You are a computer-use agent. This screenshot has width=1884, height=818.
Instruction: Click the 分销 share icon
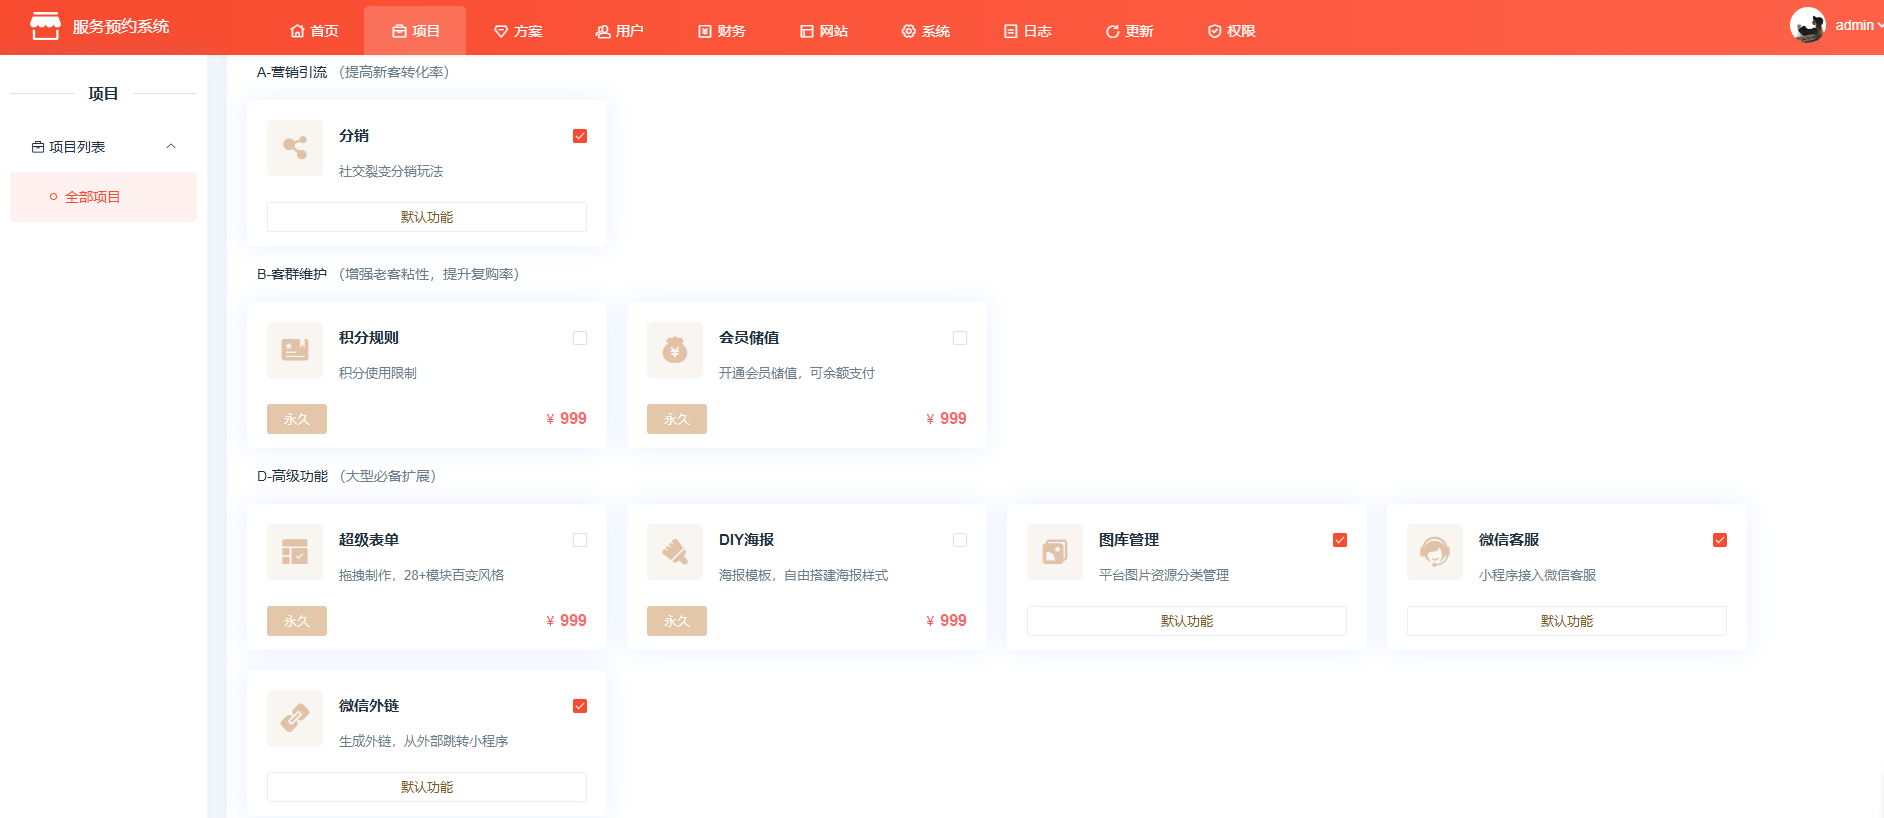click(295, 148)
